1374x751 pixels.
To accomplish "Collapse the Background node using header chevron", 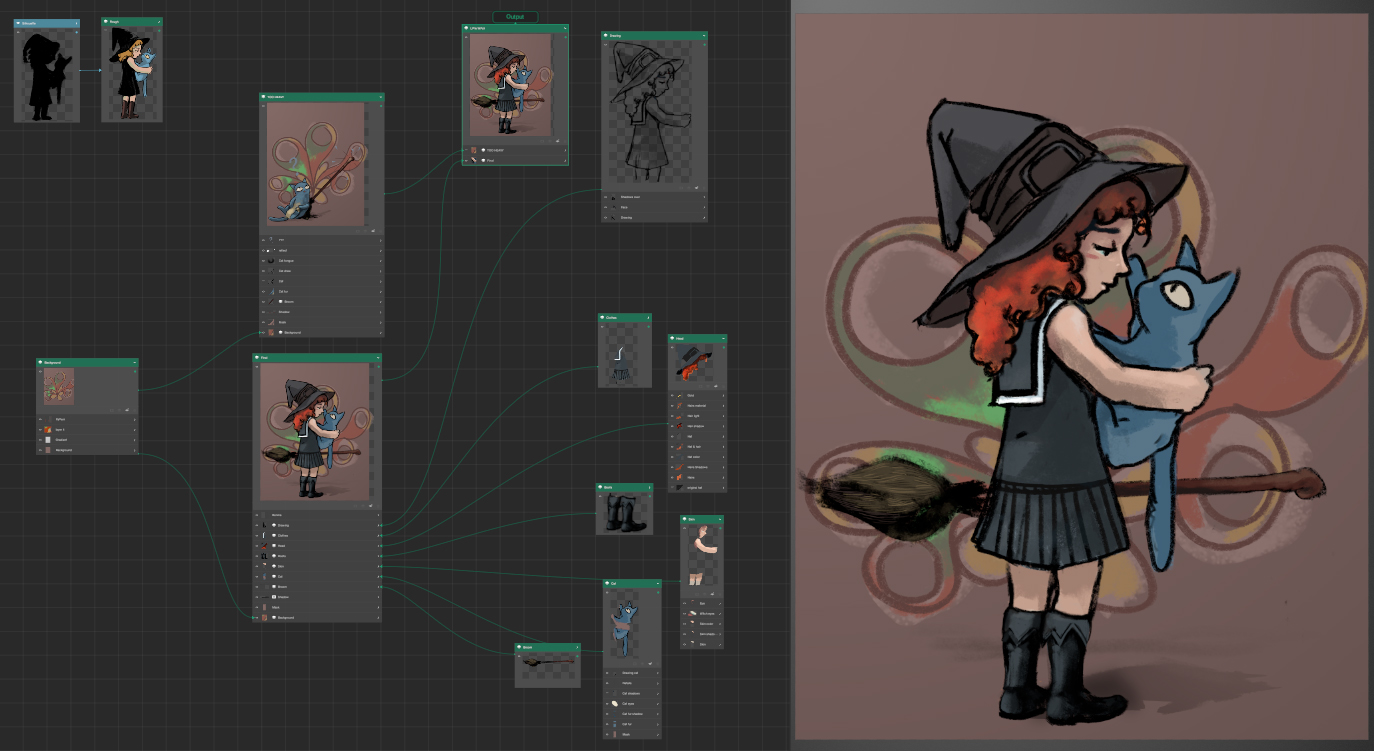I will [135, 362].
